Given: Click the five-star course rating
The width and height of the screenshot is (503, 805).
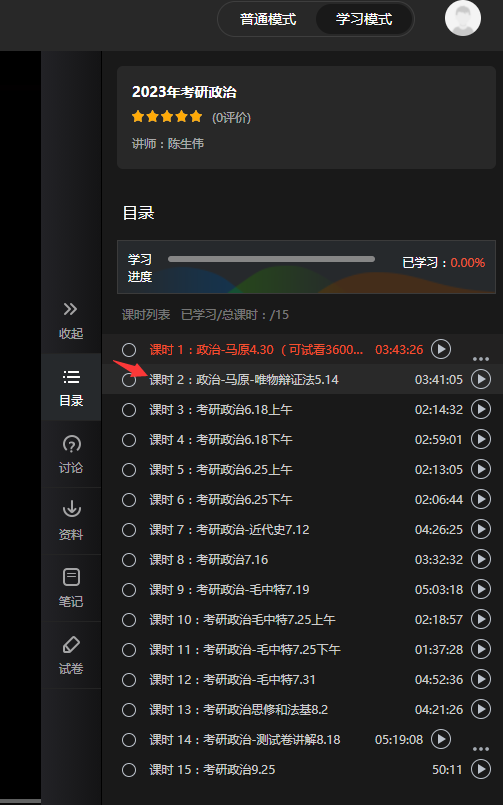Looking at the screenshot, I should tap(167, 117).
